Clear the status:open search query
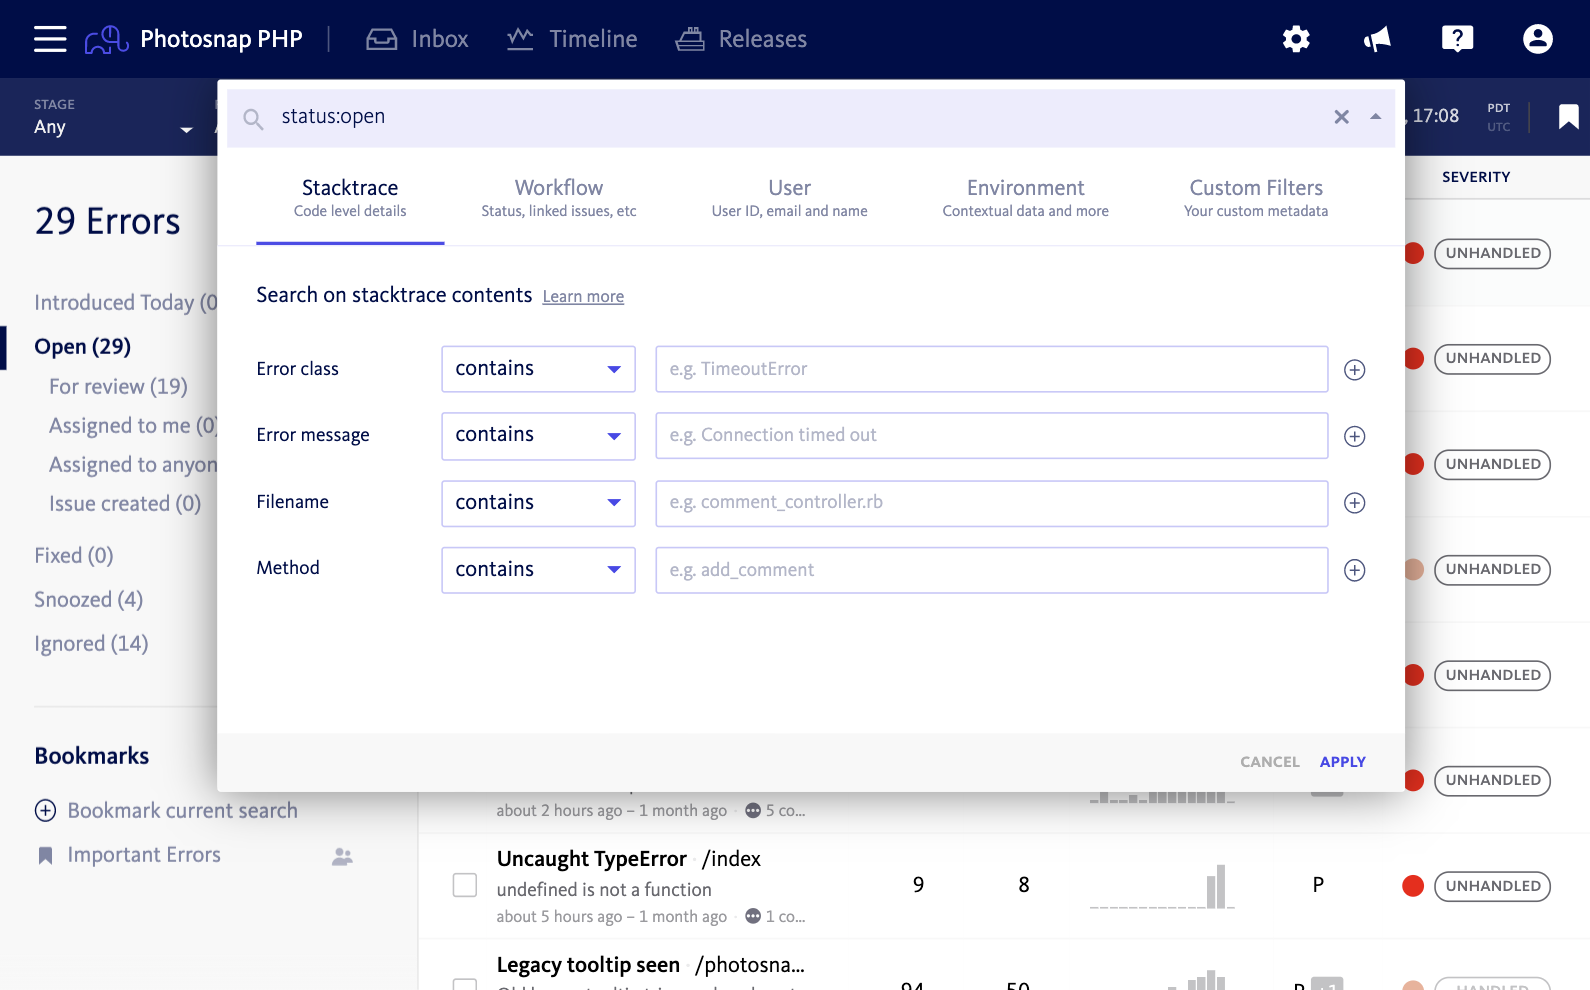 pyautogui.click(x=1341, y=117)
